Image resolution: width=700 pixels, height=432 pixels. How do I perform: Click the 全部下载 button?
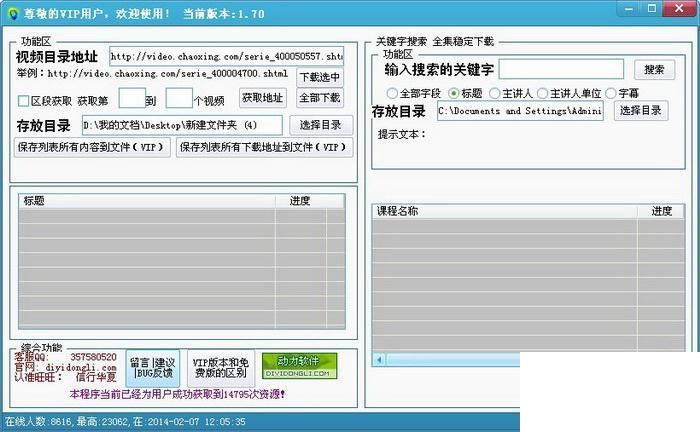pyautogui.click(x=320, y=98)
